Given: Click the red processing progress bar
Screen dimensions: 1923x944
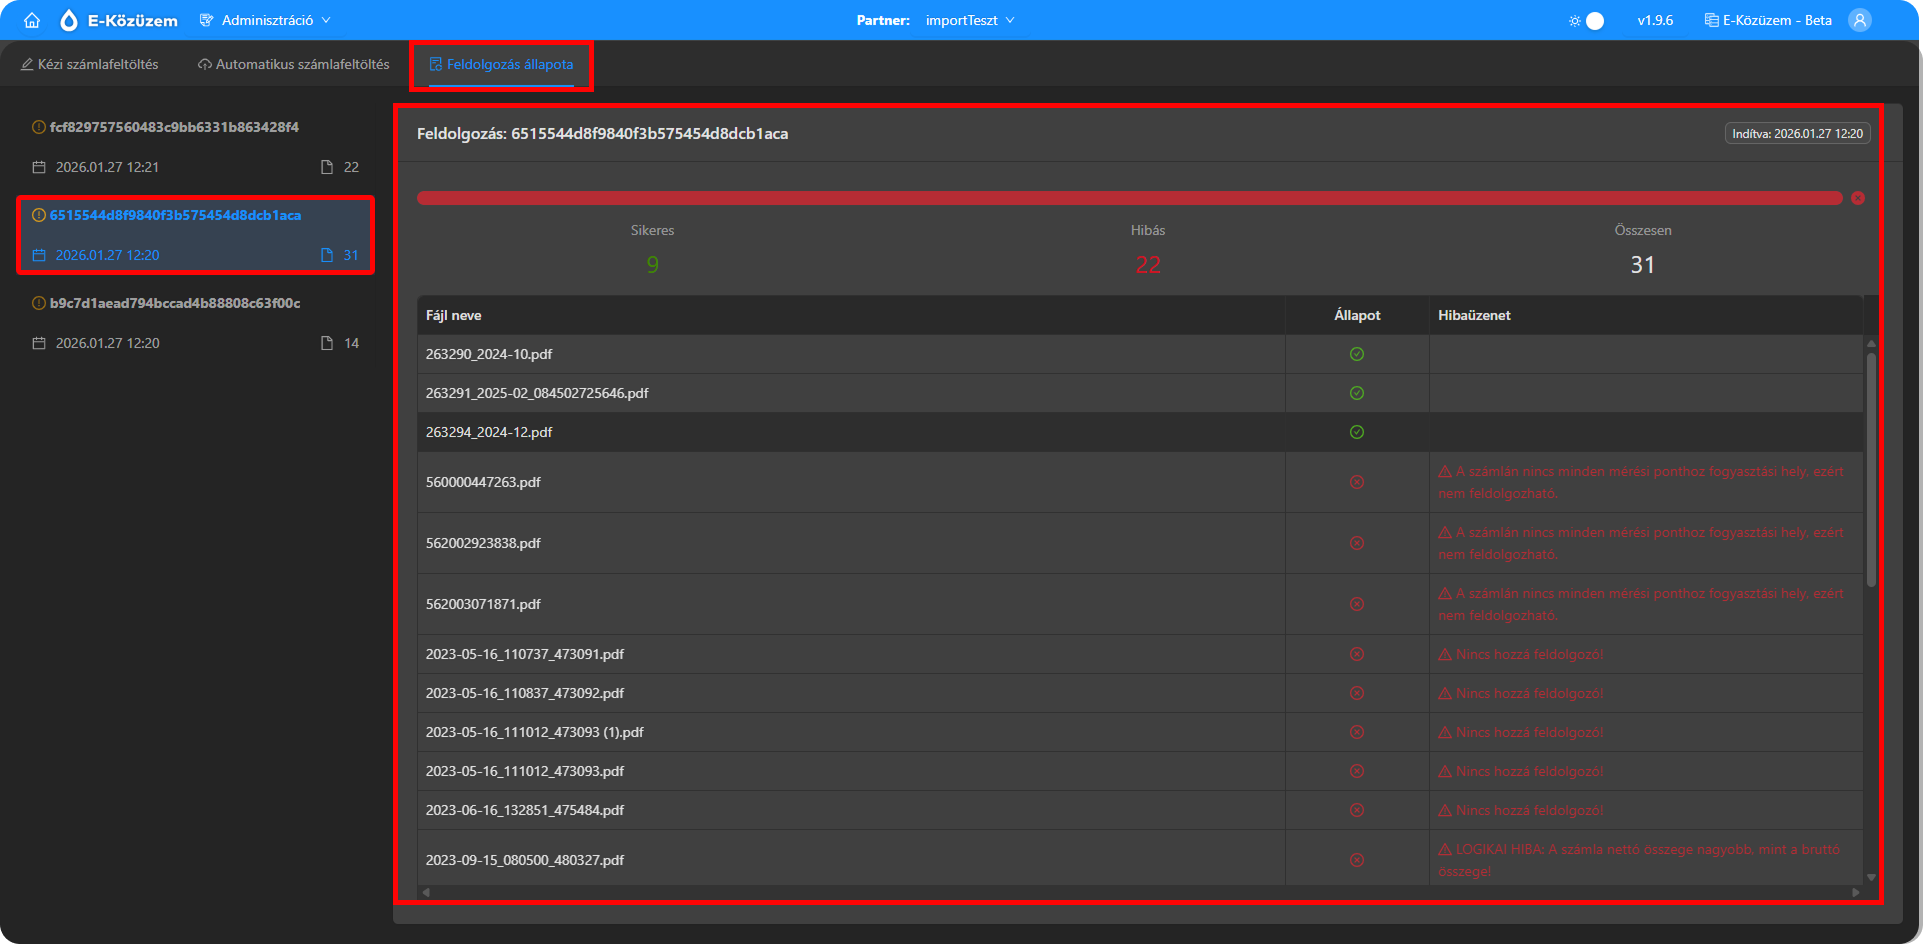Looking at the screenshot, I should 1128,198.
